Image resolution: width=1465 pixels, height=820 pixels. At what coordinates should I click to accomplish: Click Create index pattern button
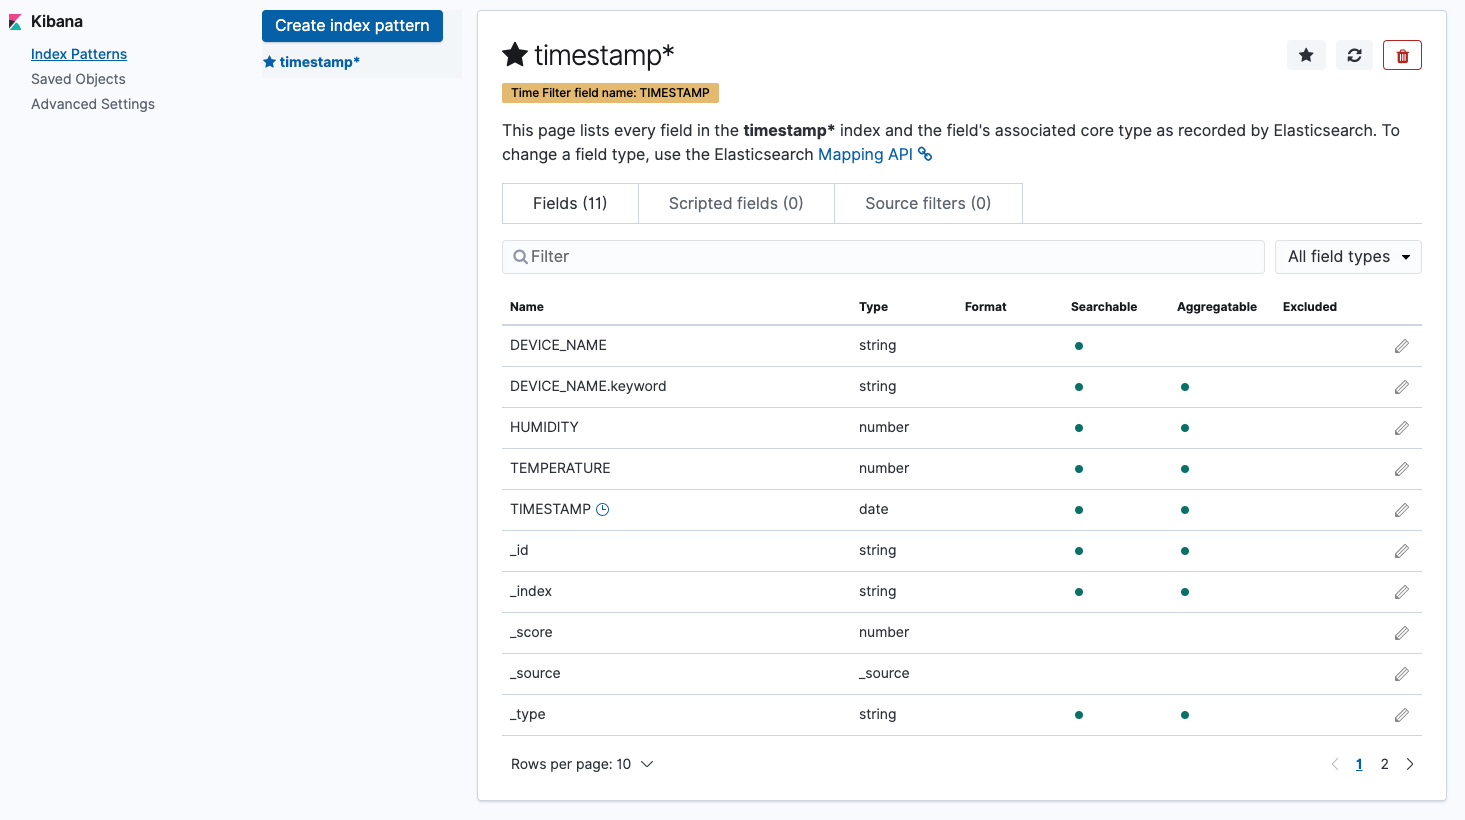click(x=352, y=26)
